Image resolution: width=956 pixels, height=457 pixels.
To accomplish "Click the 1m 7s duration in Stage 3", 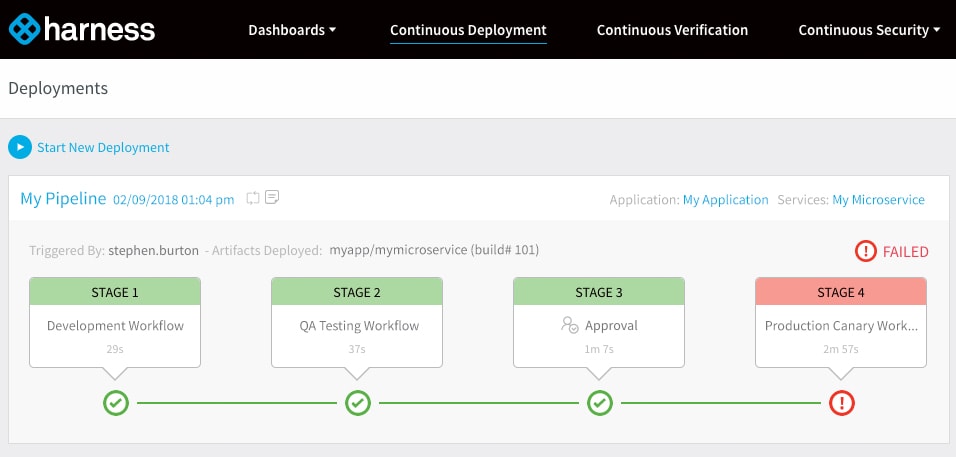I will (x=599, y=349).
